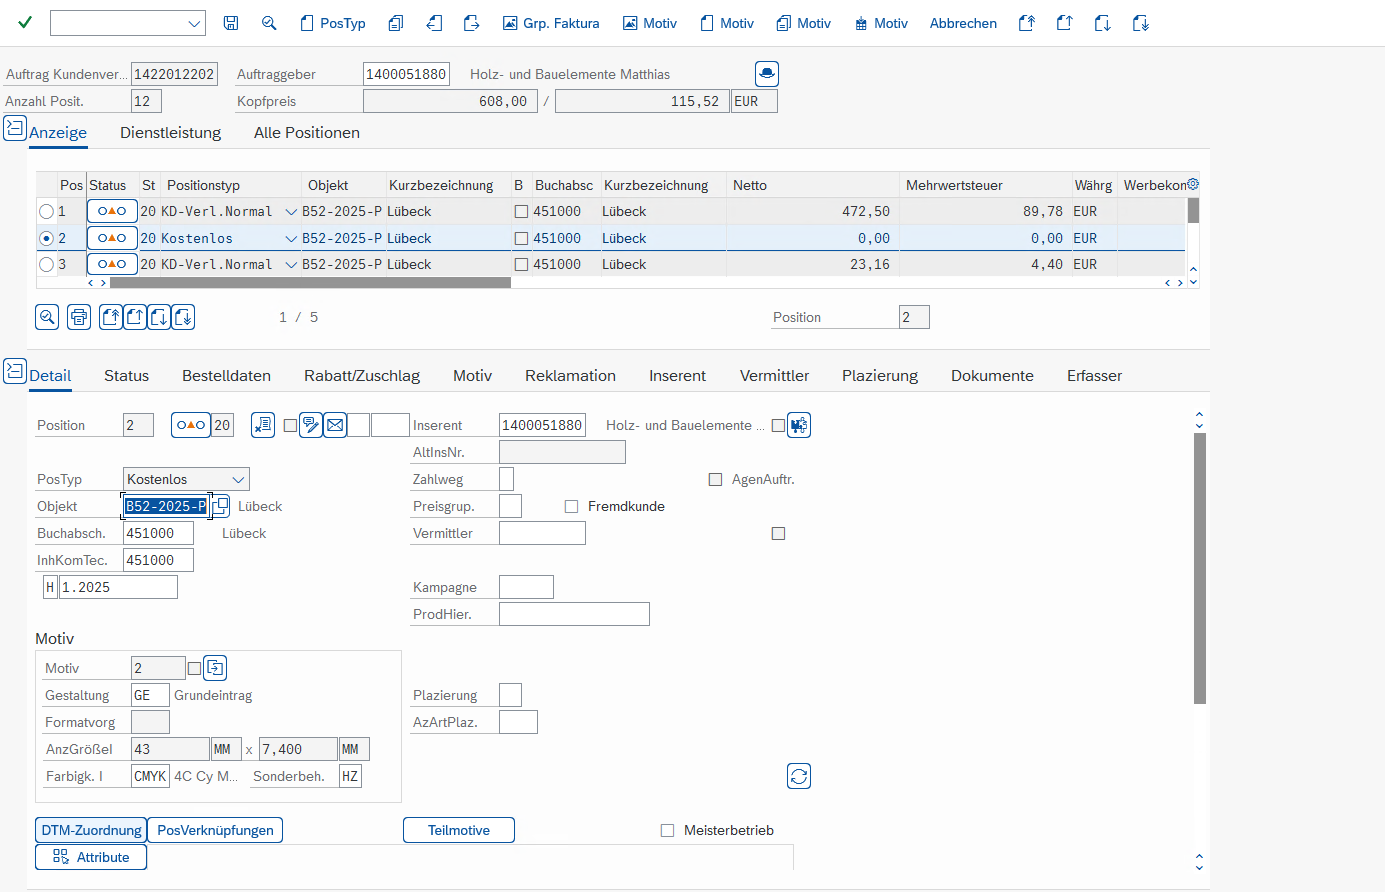The width and height of the screenshot is (1385, 892).
Task: Open value help icon next to Objekt field
Action: [x=220, y=506]
